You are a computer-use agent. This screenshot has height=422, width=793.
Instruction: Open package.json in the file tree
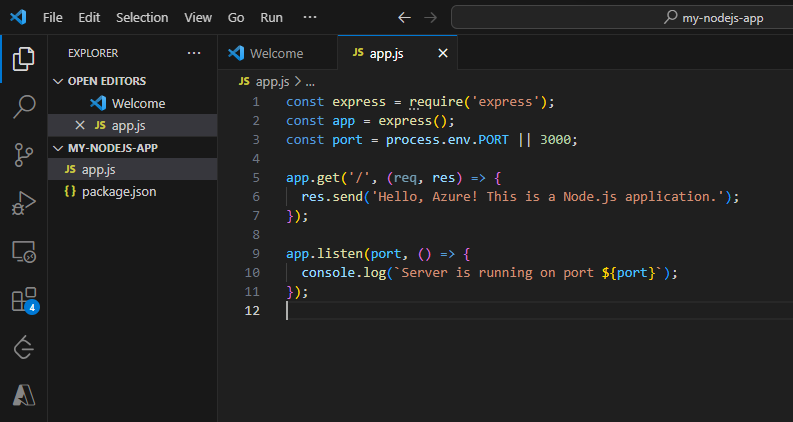pyautogui.click(x=118, y=191)
